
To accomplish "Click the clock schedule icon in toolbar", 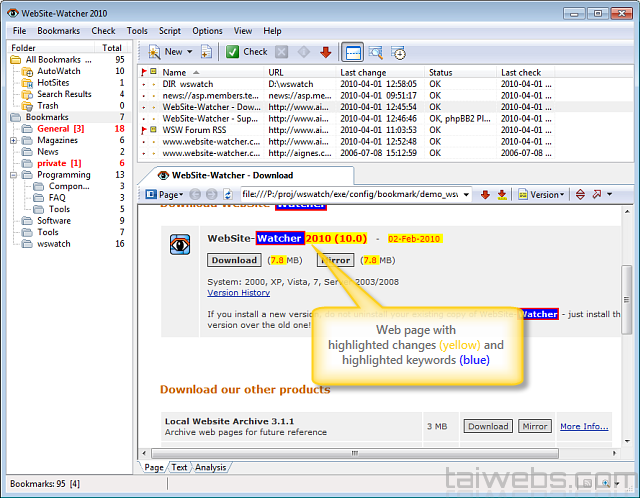I will (398, 52).
